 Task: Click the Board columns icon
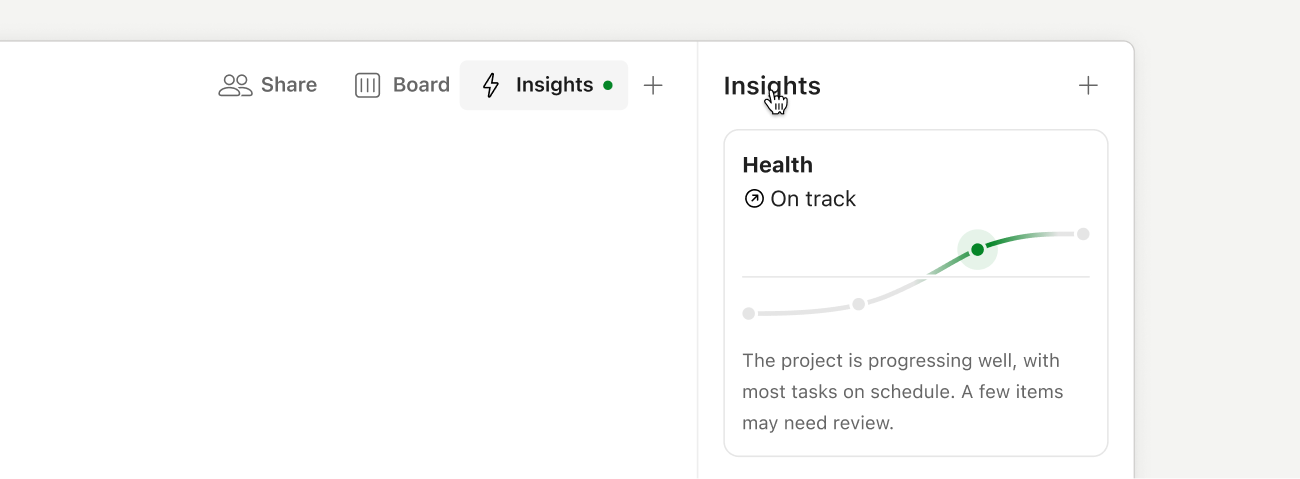pyautogui.click(x=368, y=85)
